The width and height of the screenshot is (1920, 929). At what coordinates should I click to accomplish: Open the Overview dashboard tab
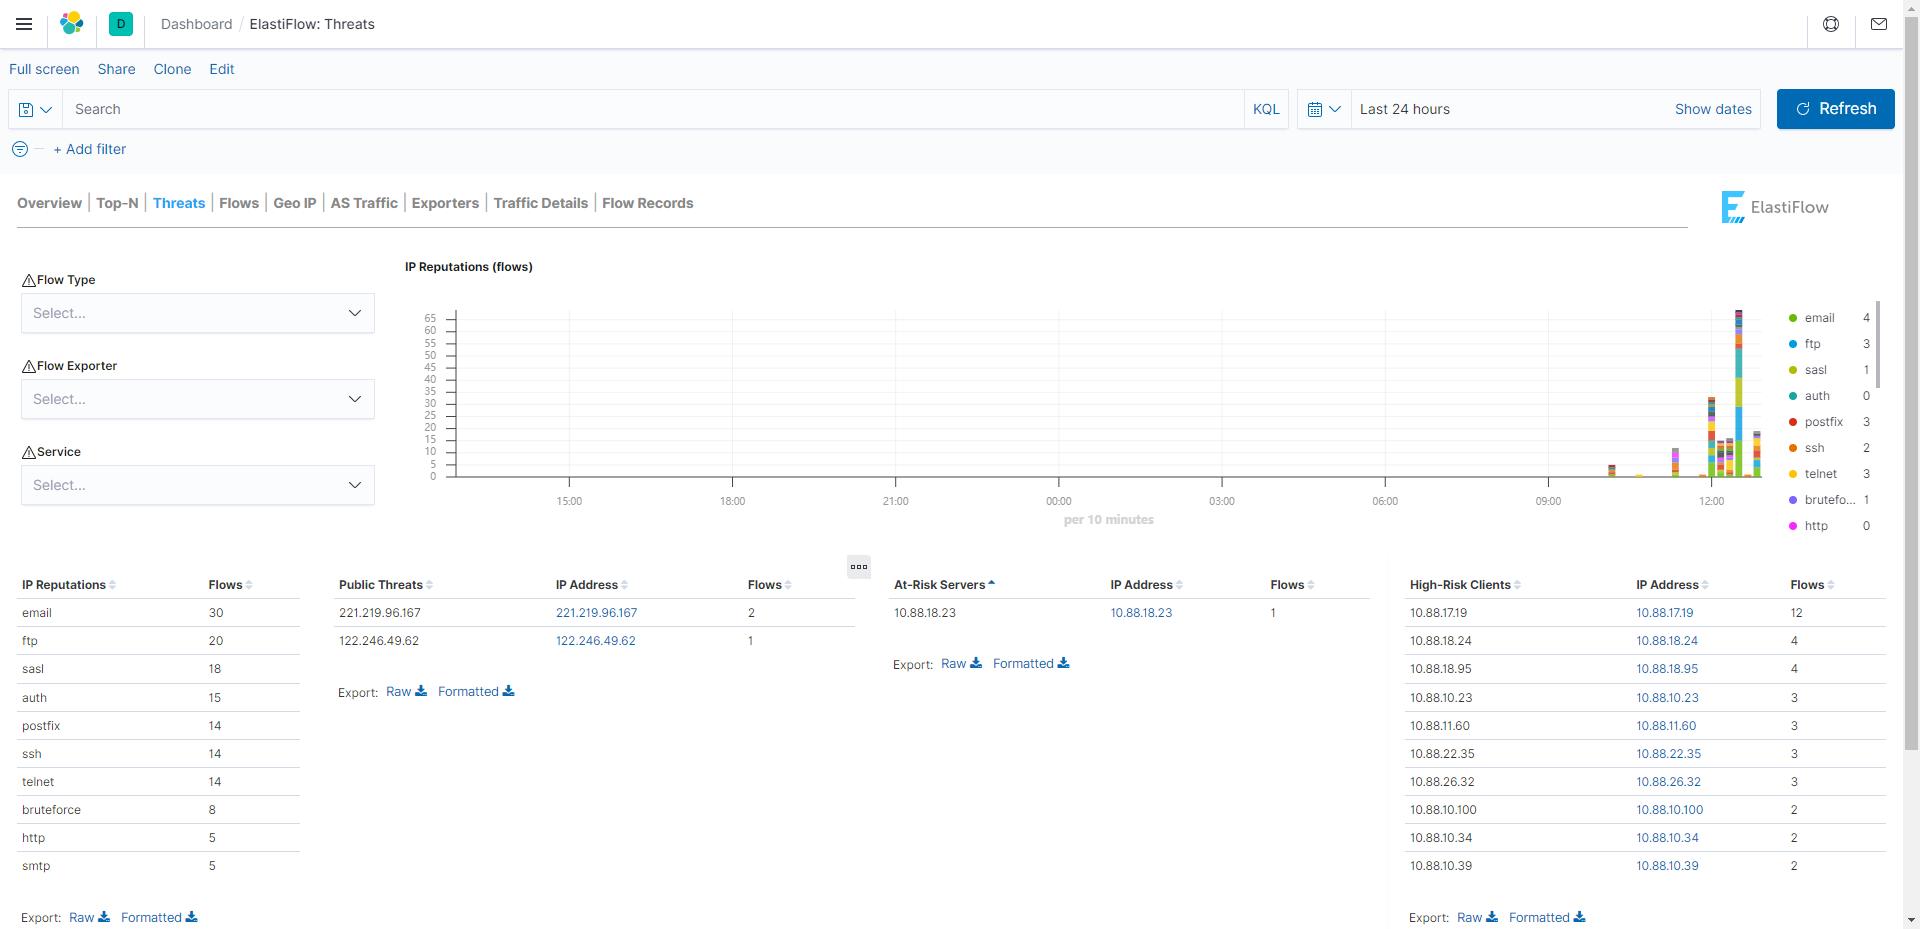(49, 203)
